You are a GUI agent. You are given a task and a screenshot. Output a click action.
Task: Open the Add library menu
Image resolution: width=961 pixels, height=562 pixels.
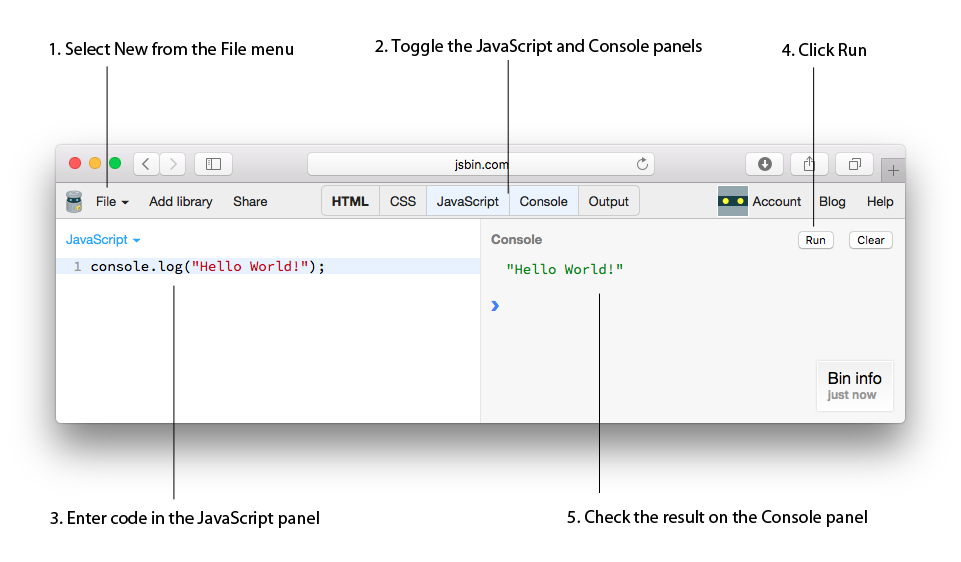click(x=181, y=201)
